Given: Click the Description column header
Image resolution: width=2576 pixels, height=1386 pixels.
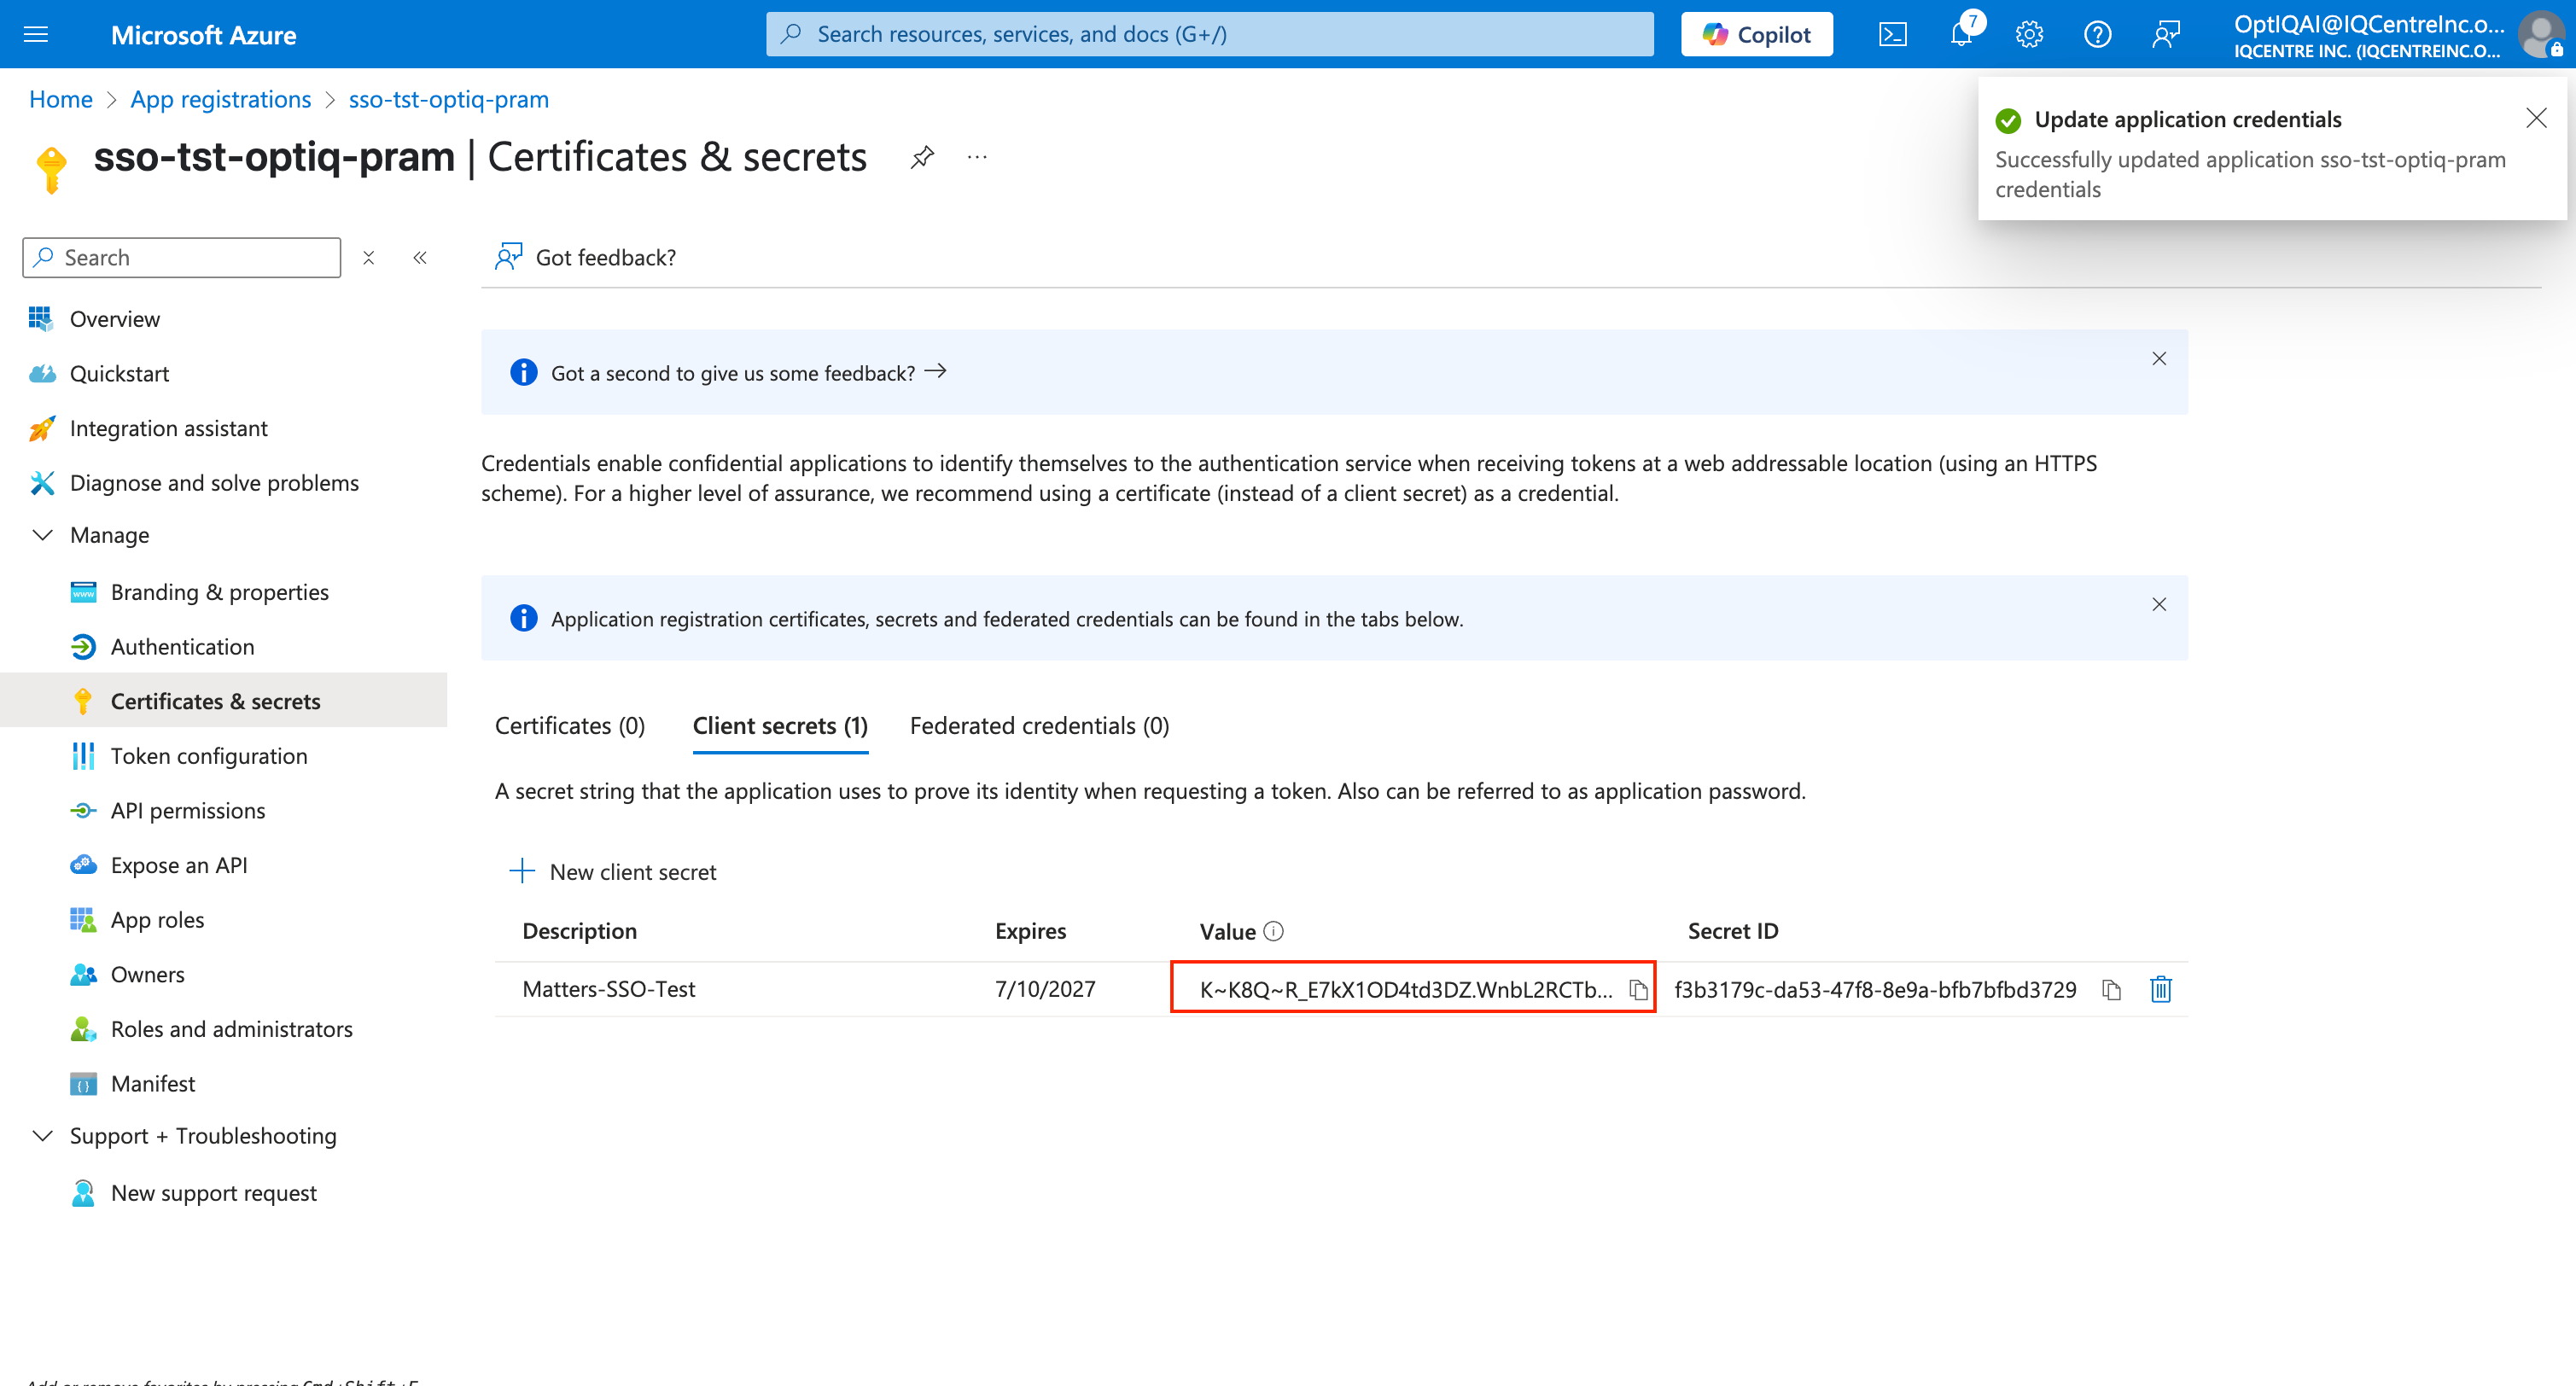Looking at the screenshot, I should coord(579,931).
